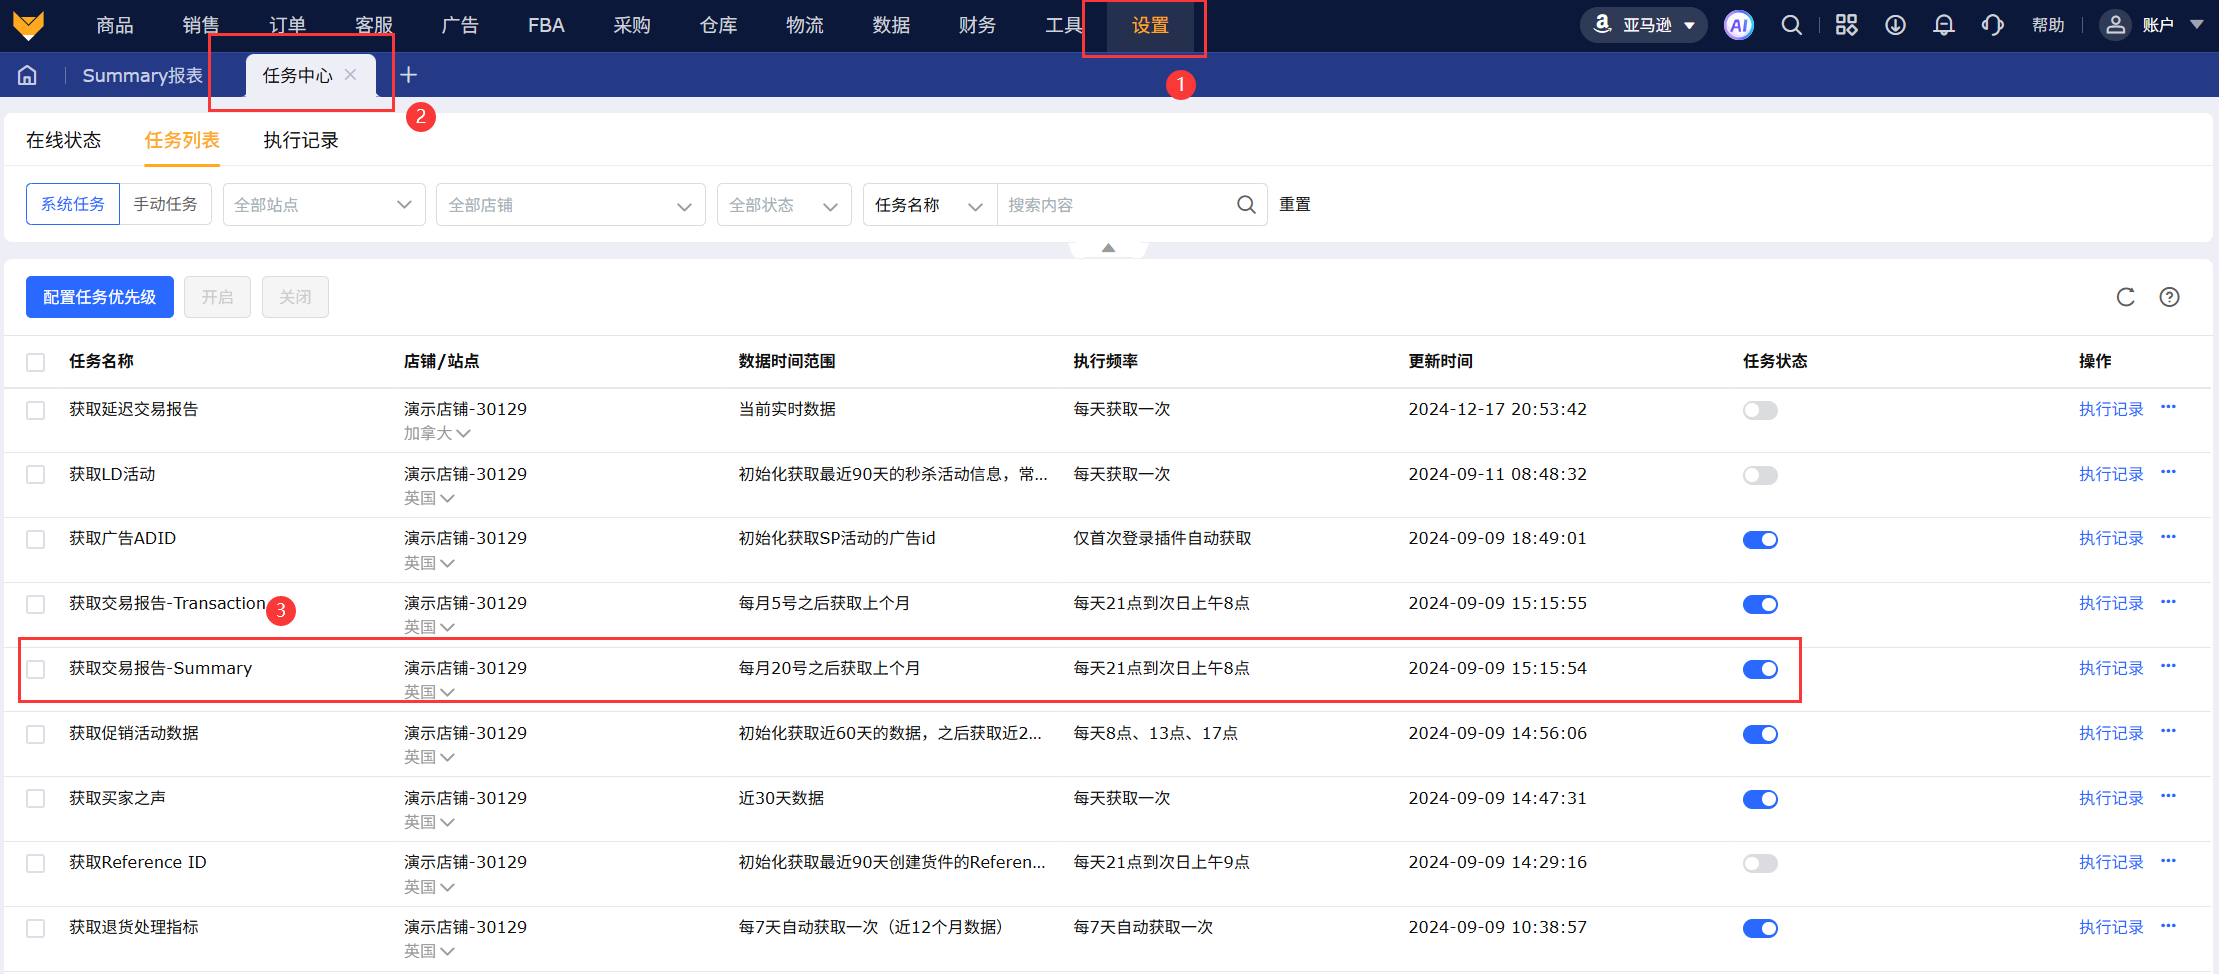Expand the 全部店铺 dropdown
The image size is (2219, 974).
[570, 204]
